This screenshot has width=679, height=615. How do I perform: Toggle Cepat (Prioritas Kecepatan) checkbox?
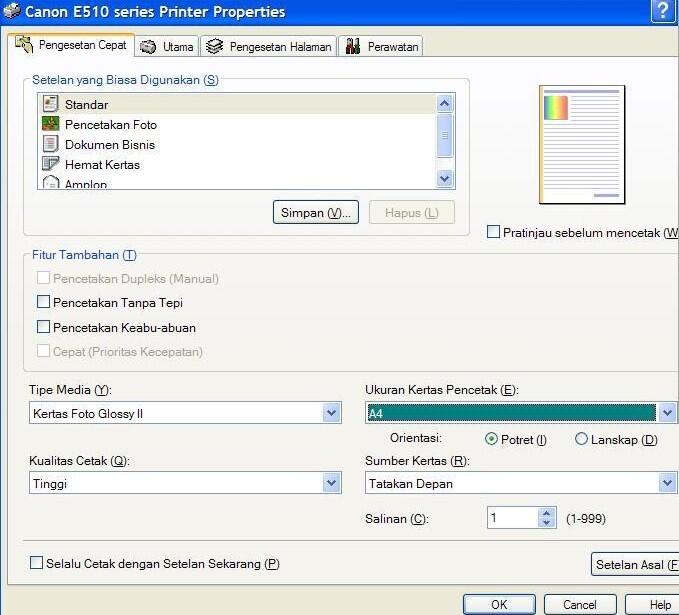(43, 350)
